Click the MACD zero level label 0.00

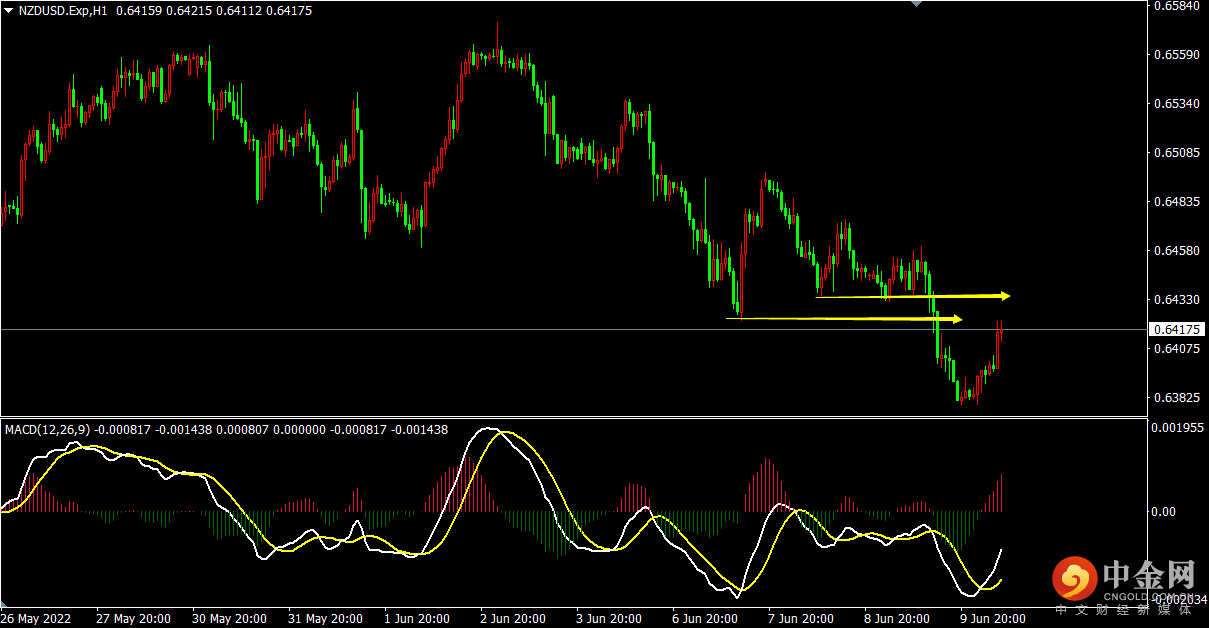(x=1165, y=512)
